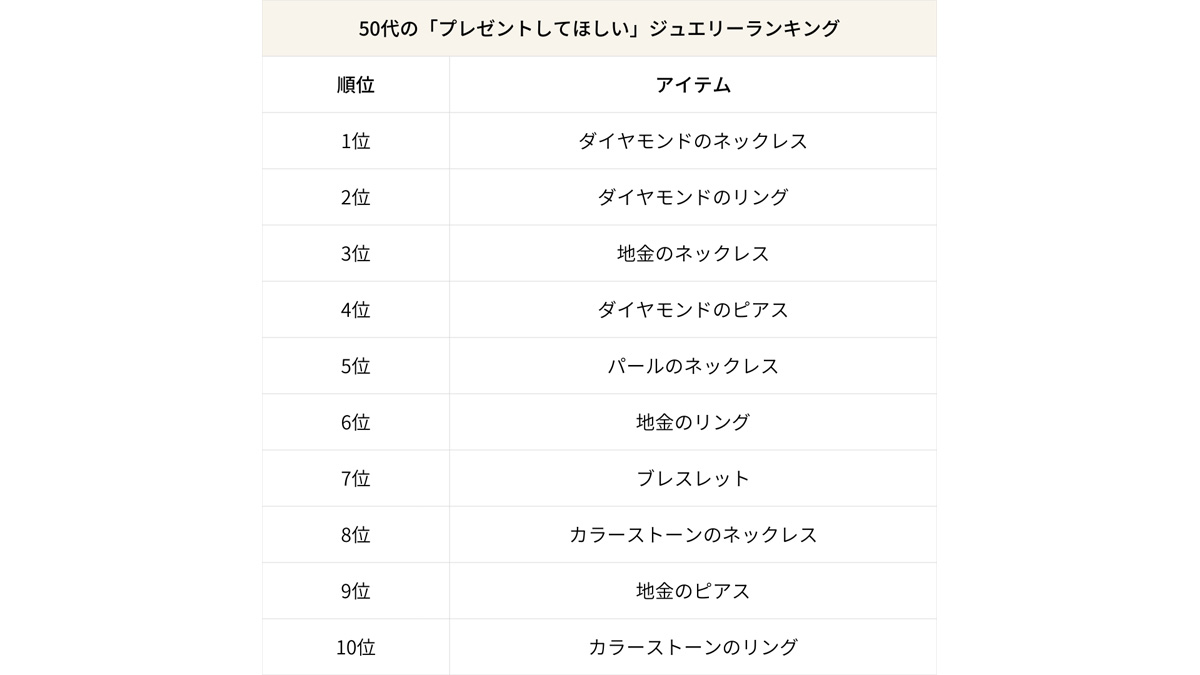Select the 10位 rank cell
Image resolution: width=1200 pixels, height=675 pixels.
pyautogui.click(x=356, y=647)
